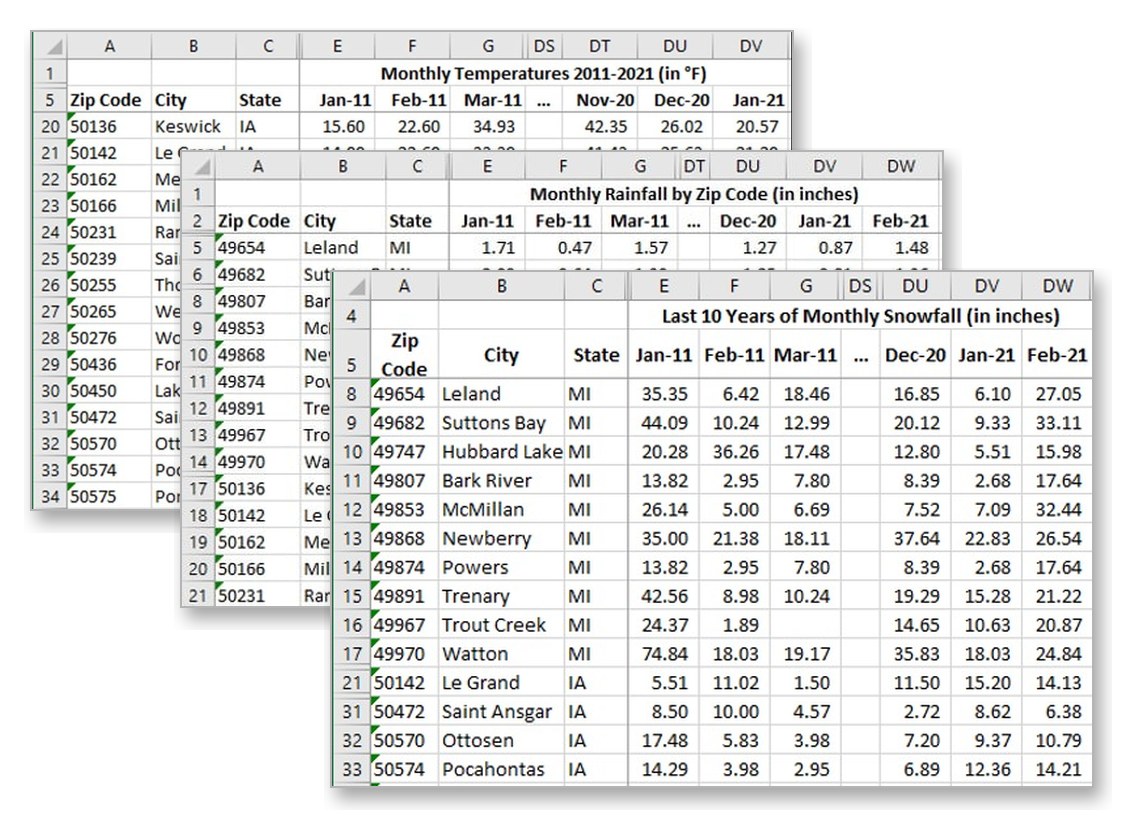This screenshot has width=1124, height=818.
Task: Click 'Last 10 Years of Monthly Snowfall' title
Action: [x=860, y=316]
